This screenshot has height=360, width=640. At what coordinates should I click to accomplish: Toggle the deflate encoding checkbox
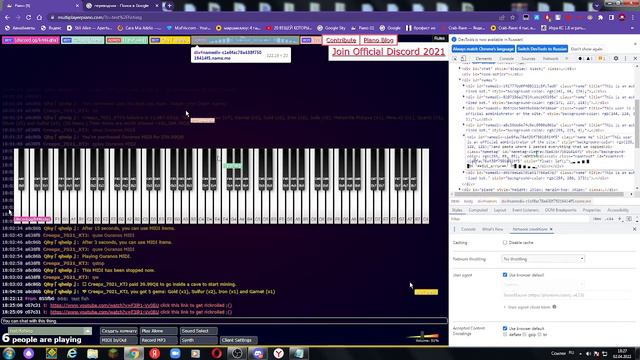click(505, 334)
